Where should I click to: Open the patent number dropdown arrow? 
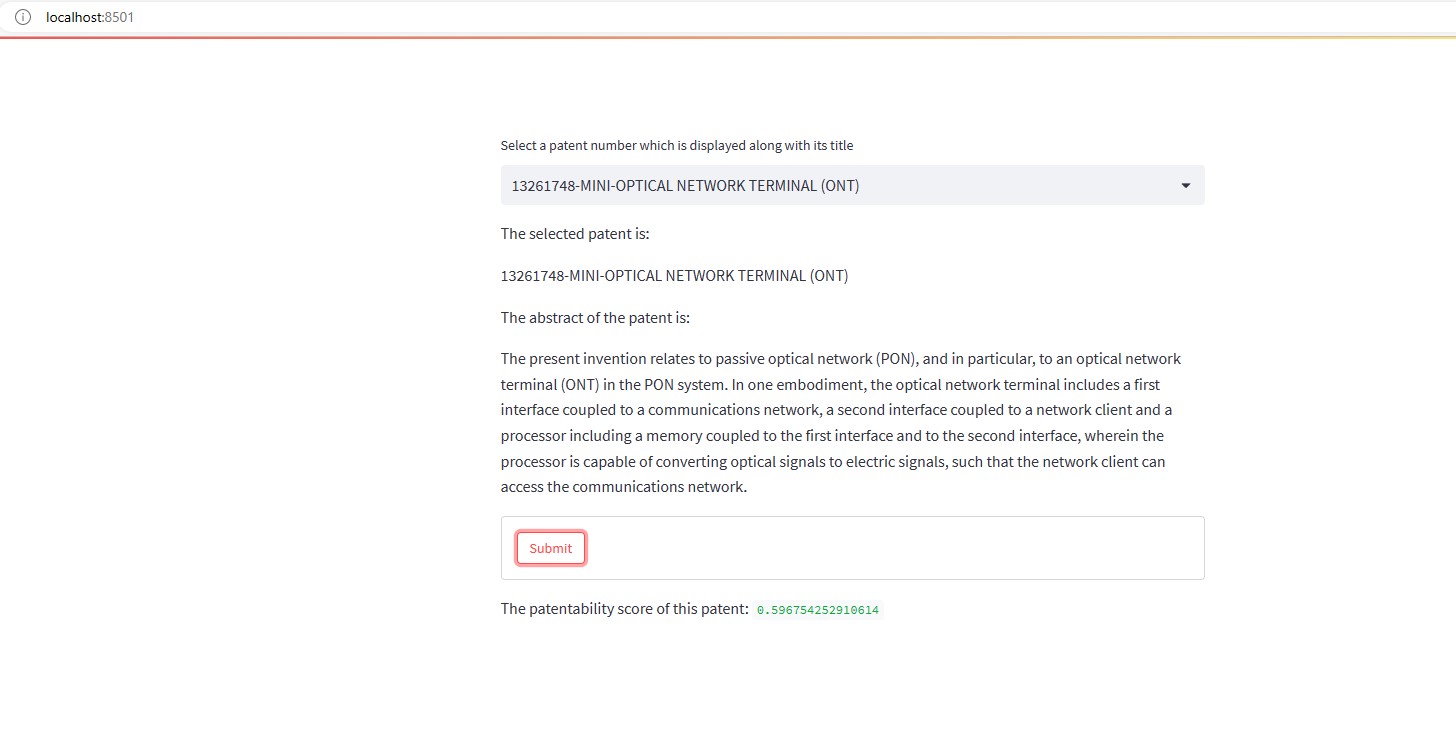1186,186
